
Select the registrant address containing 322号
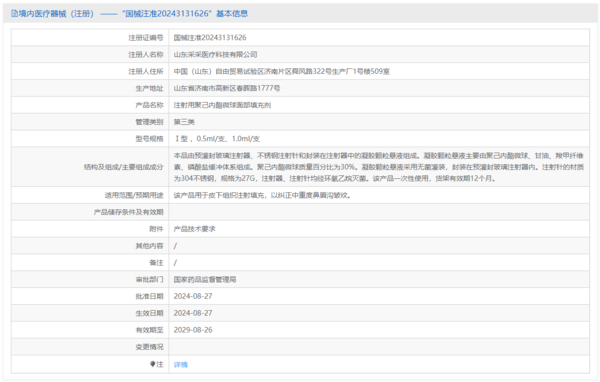click(x=282, y=71)
